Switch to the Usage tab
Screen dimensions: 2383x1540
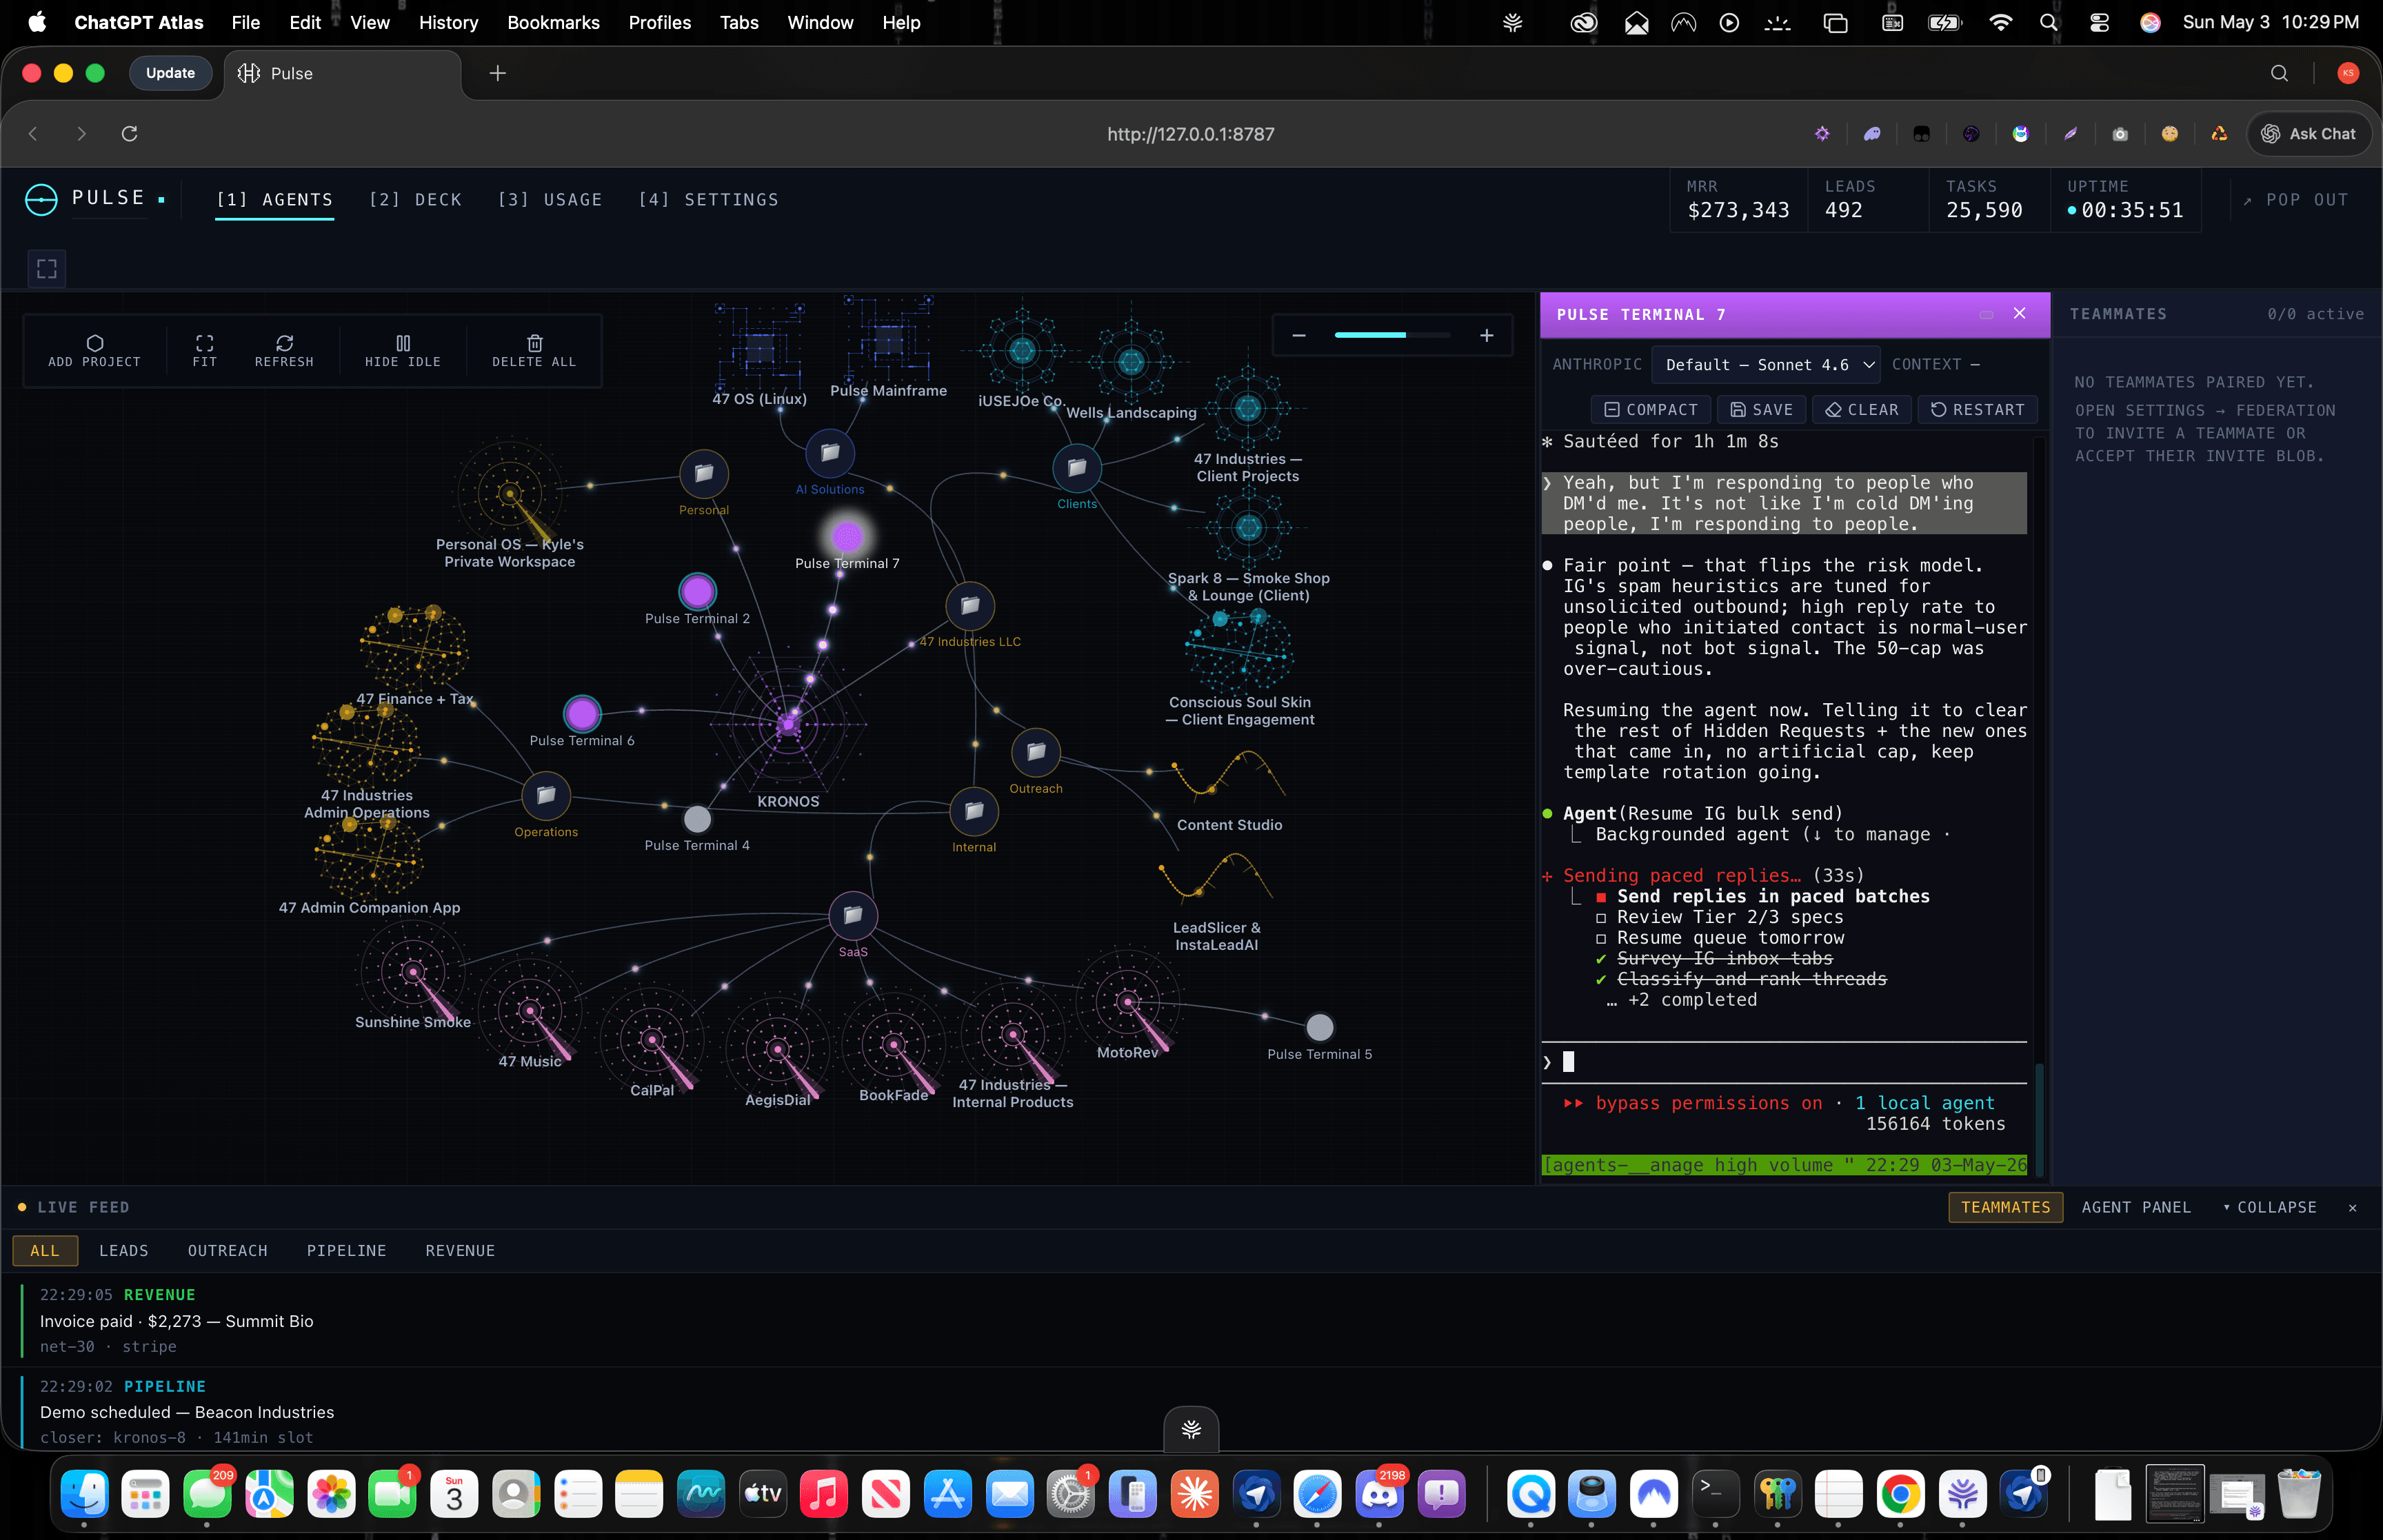550,200
